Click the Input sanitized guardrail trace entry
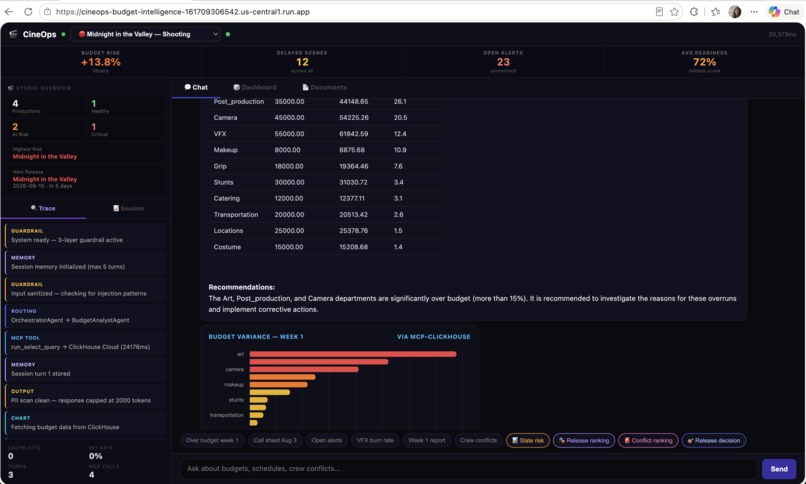The image size is (806, 484). (x=86, y=289)
